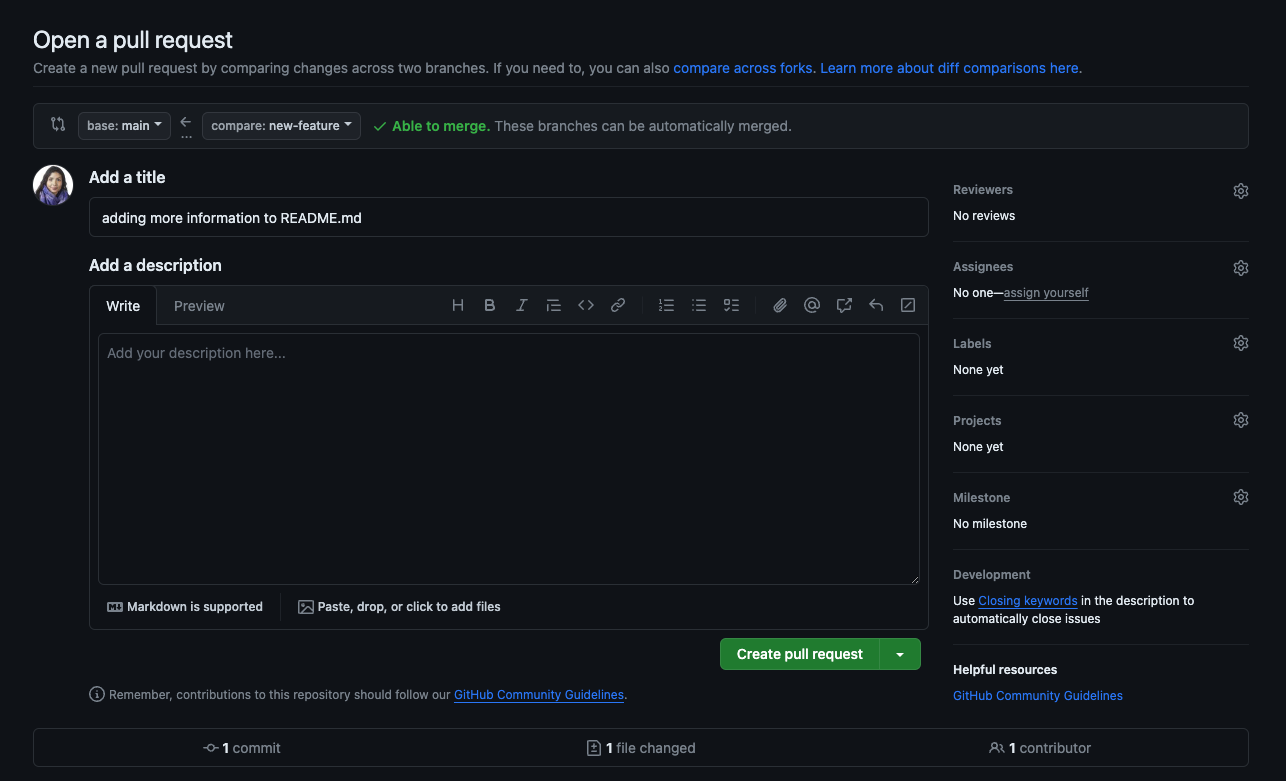Screen dimensions: 1286x781
Task: Open the base: main branch dropdown
Action: pyautogui.click(x=124, y=126)
